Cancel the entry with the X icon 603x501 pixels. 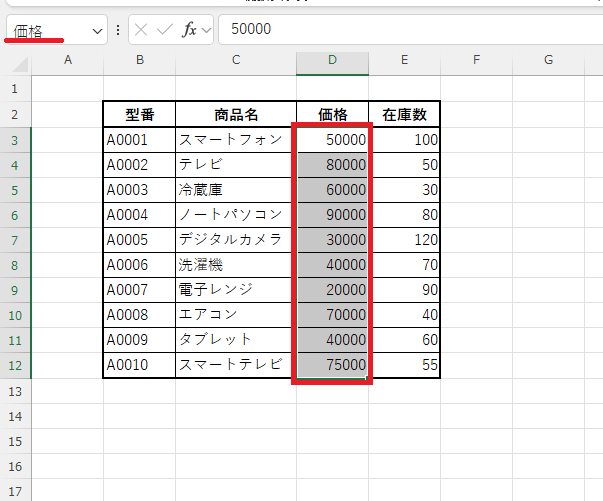141,30
